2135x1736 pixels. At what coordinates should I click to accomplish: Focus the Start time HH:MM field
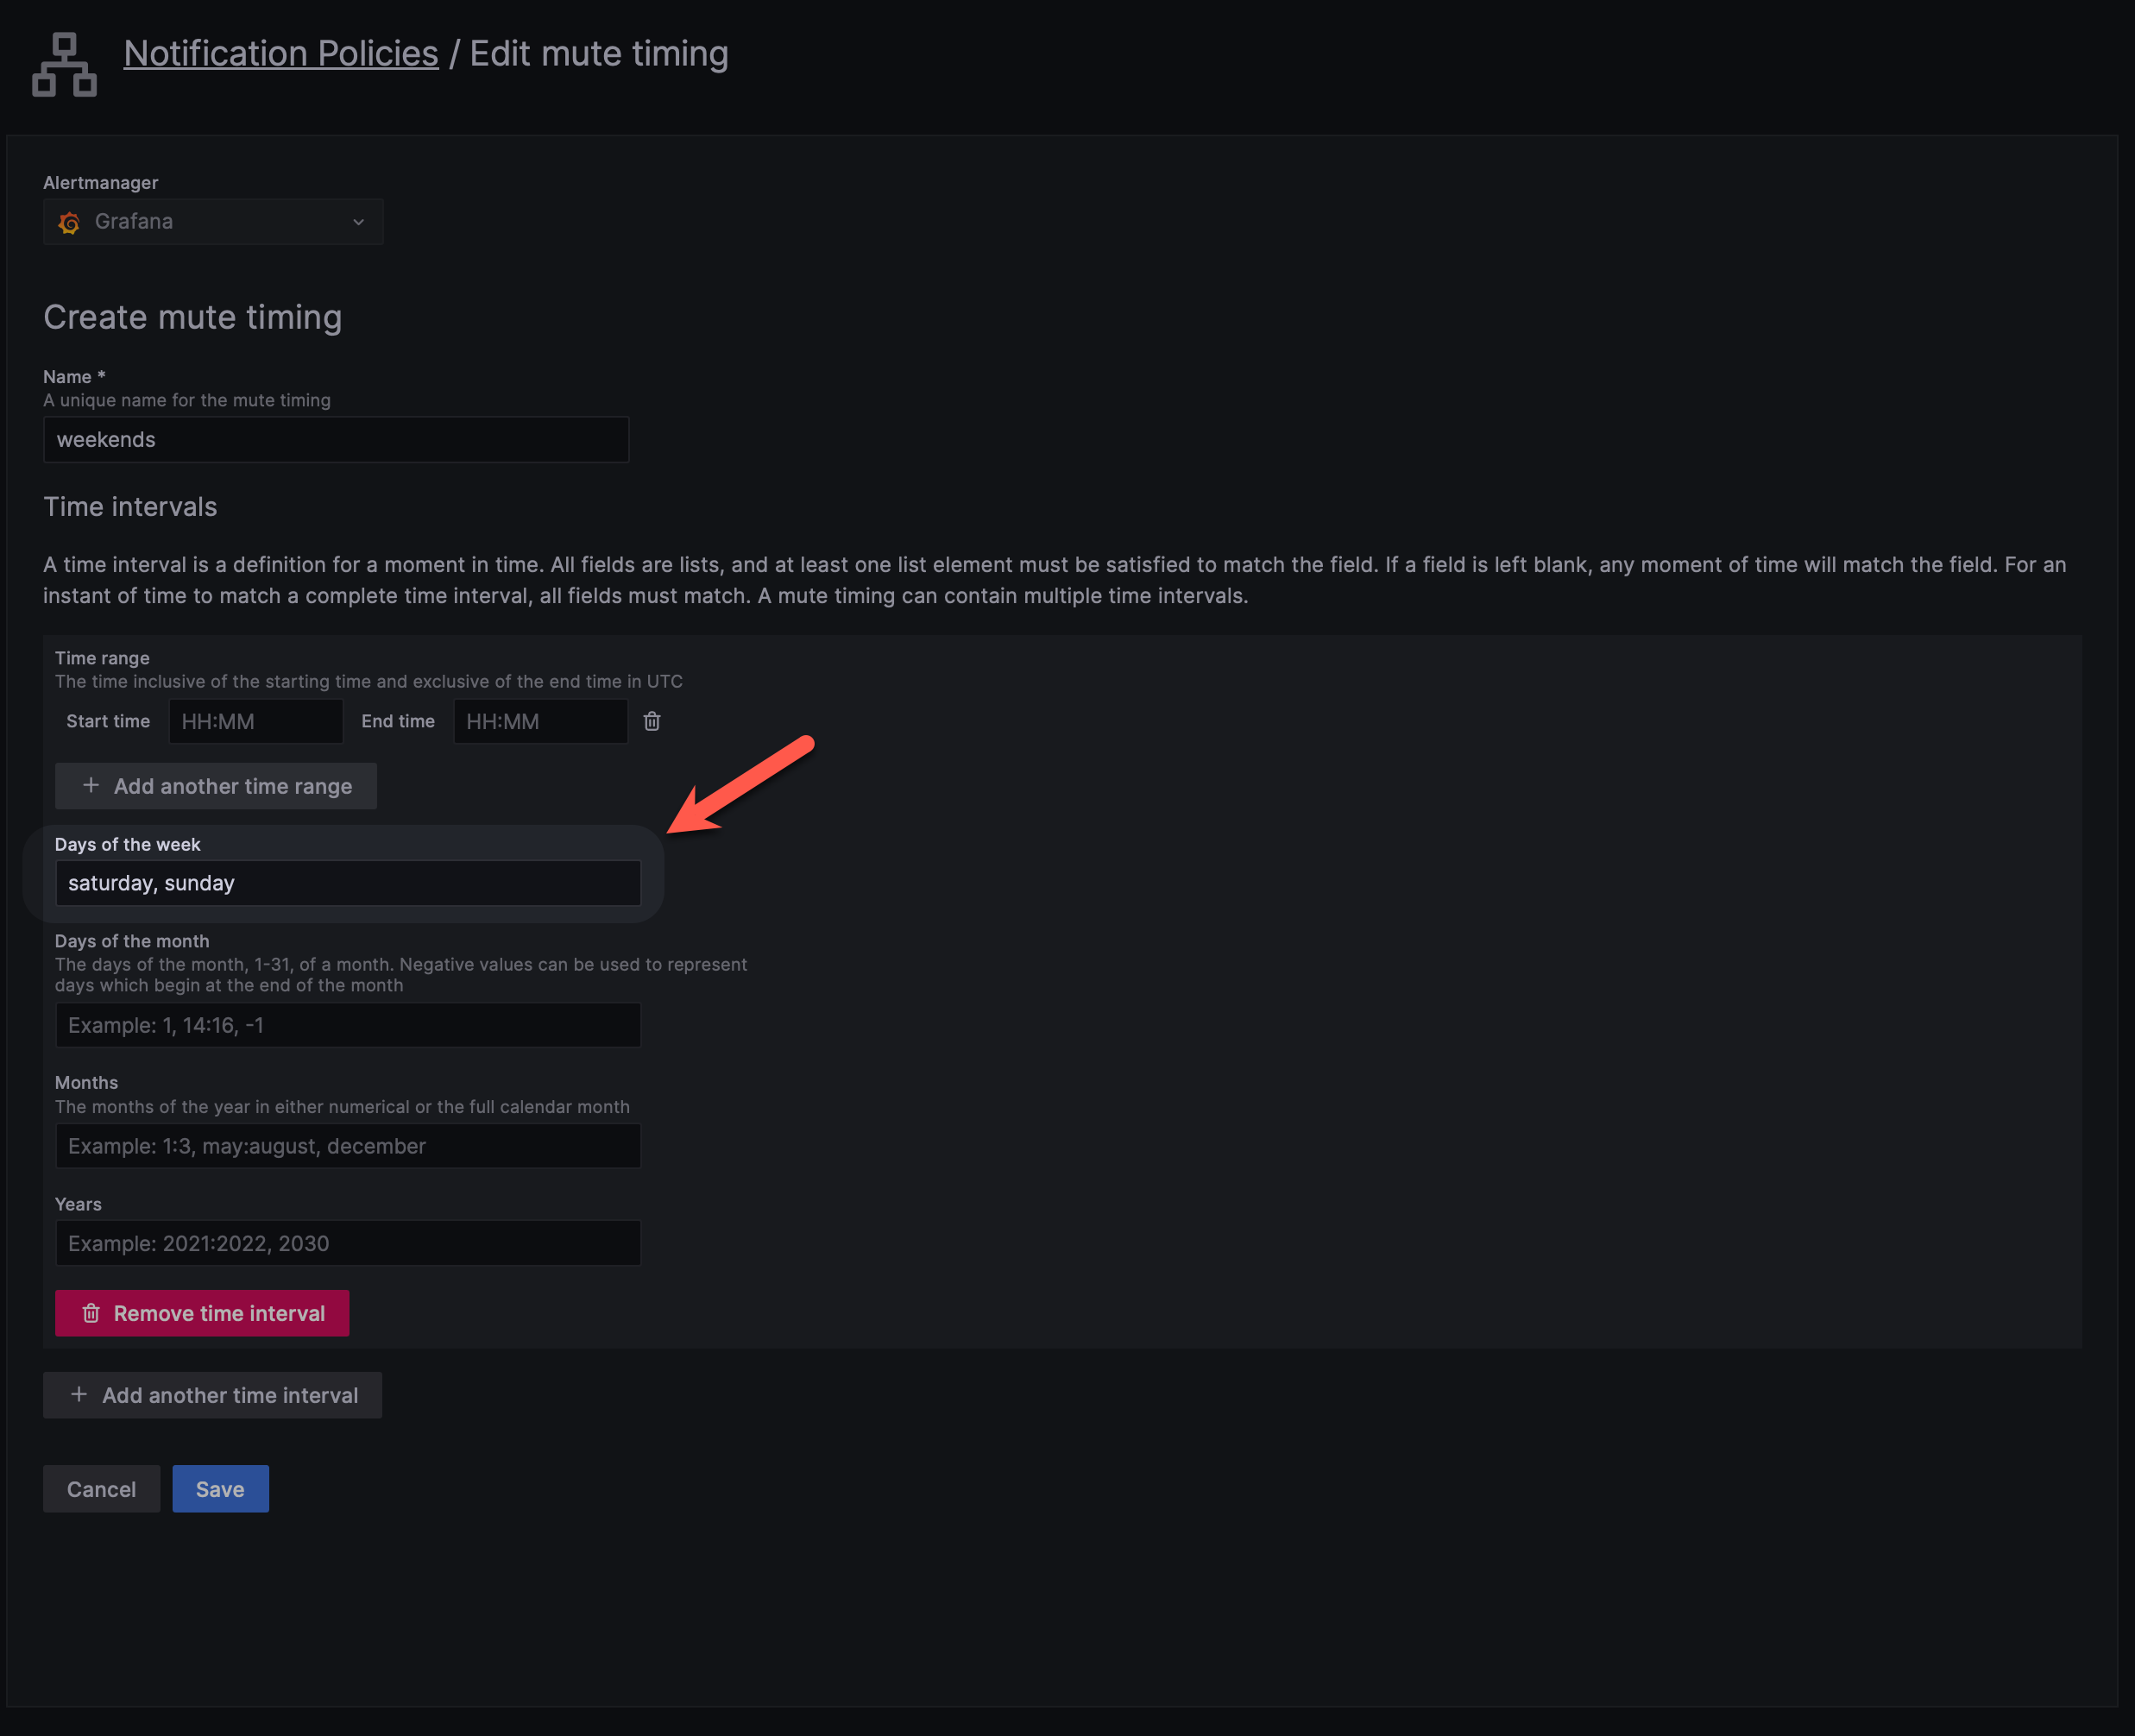pyautogui.click(x=256, y=720)
